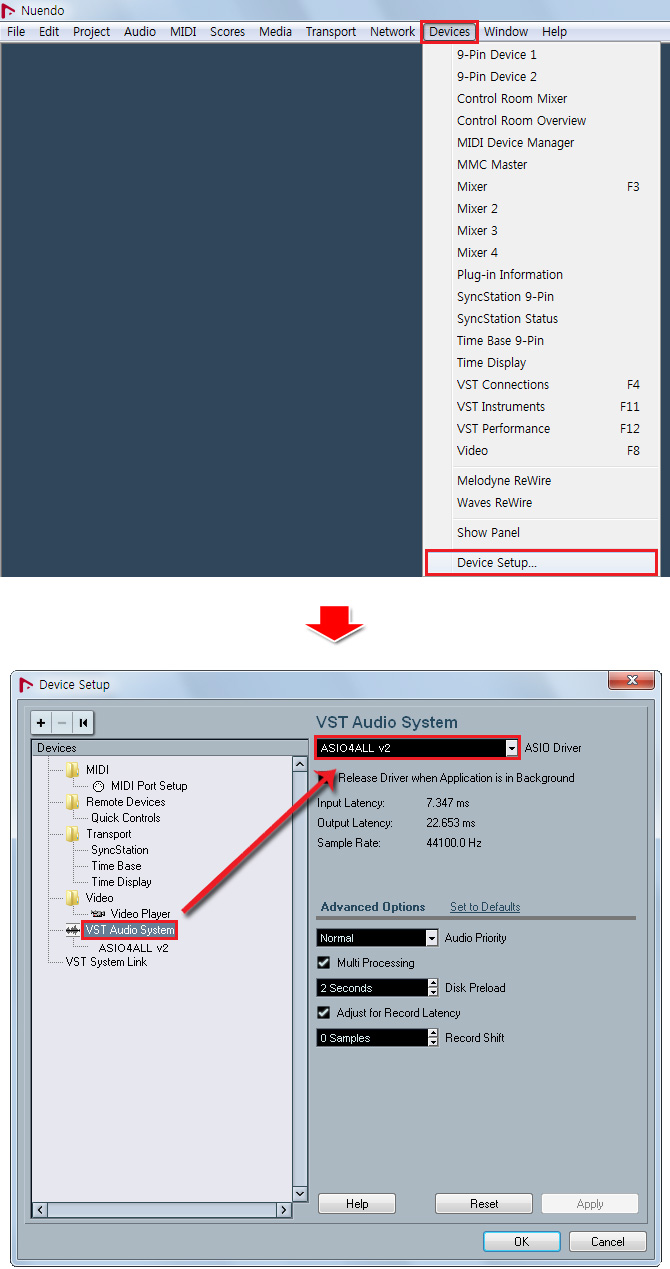Viewport: 670px width, 1269px height.
Task: Open the MIDI menu
Action: (x=183, y=32)
